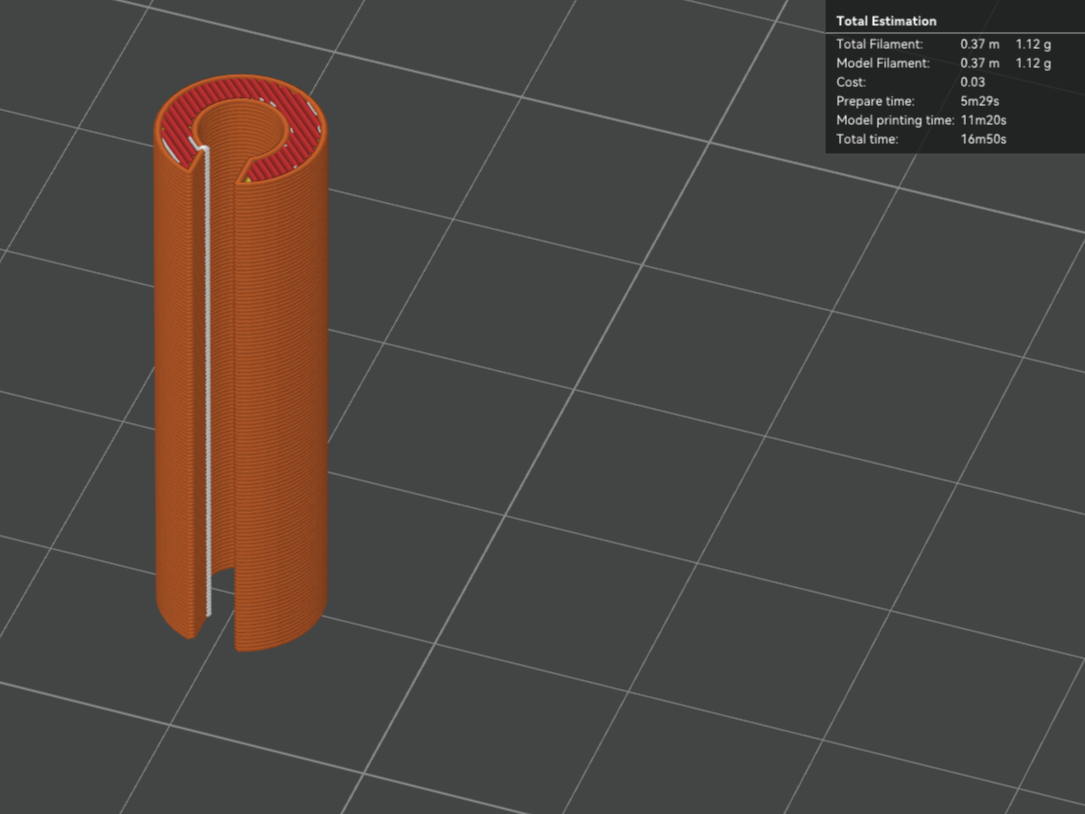Click the total time value 16m50s
This screenshot has height=814, width=1085.
tap(983, 139)
